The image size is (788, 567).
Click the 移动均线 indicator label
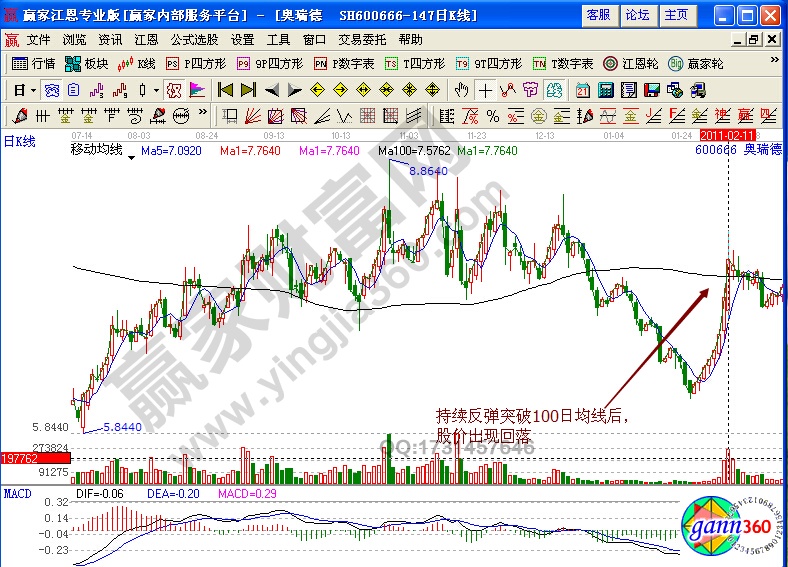pyautogui.click(x=96, y=151)
